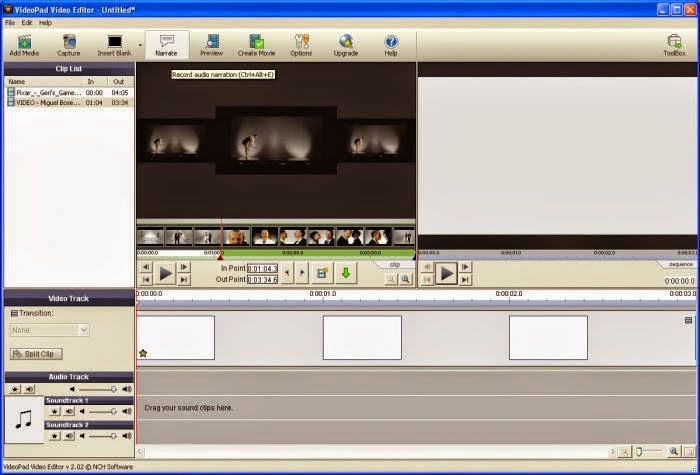Image resolution: width=700 pixels, height=475 pixels.
Task: Switch to the clip tab
Action: point(395,265)
